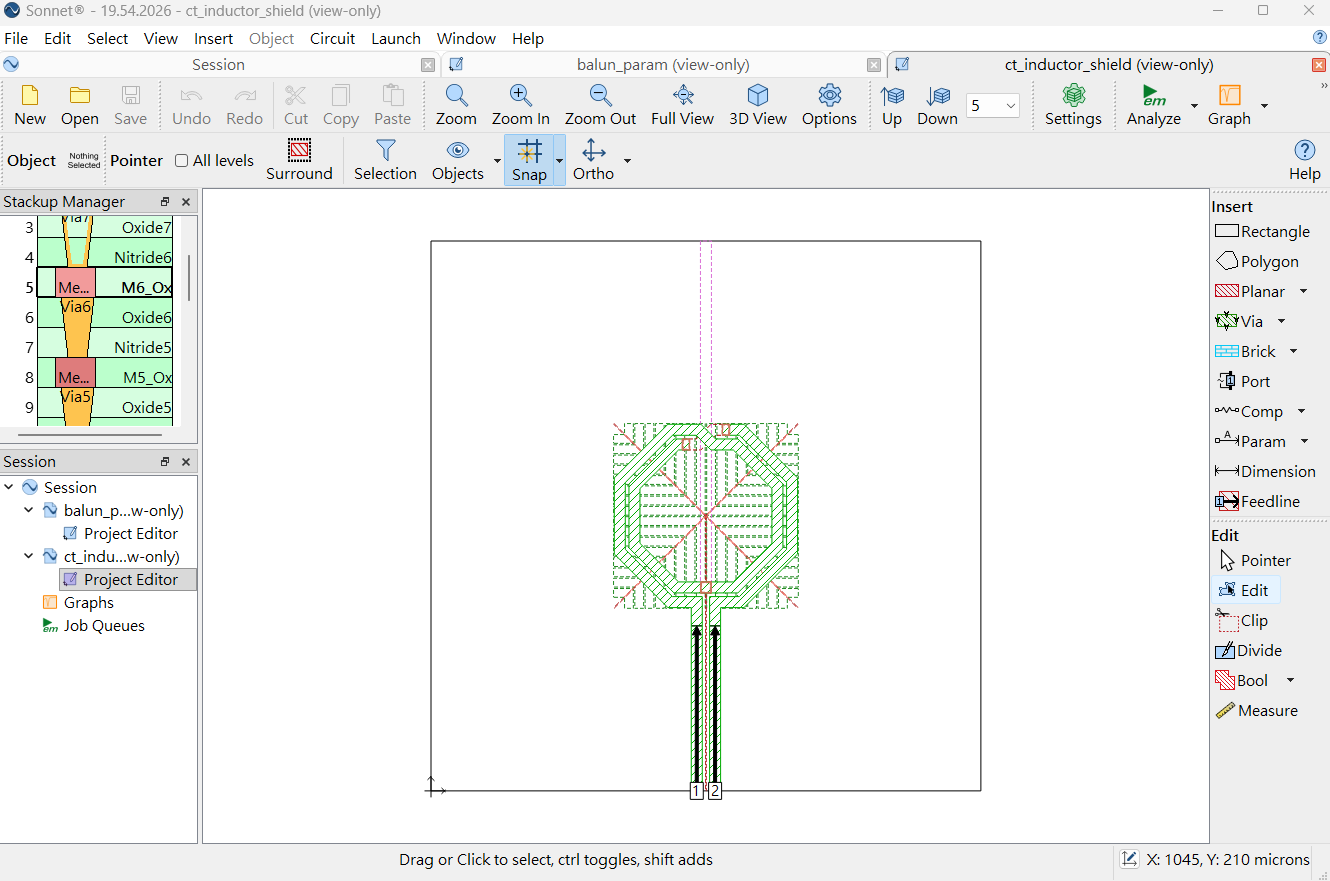Image resolution: width=1330 pixels, height=881 pixels.
Task: Toggle the Snap button off
Action: click(x=529, y=160)
